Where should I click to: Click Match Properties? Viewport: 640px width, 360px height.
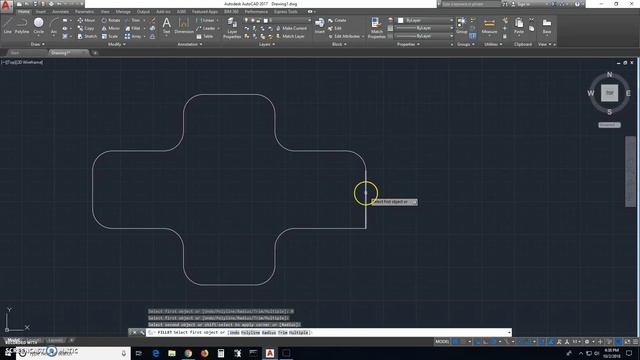[x=376, y=28]
